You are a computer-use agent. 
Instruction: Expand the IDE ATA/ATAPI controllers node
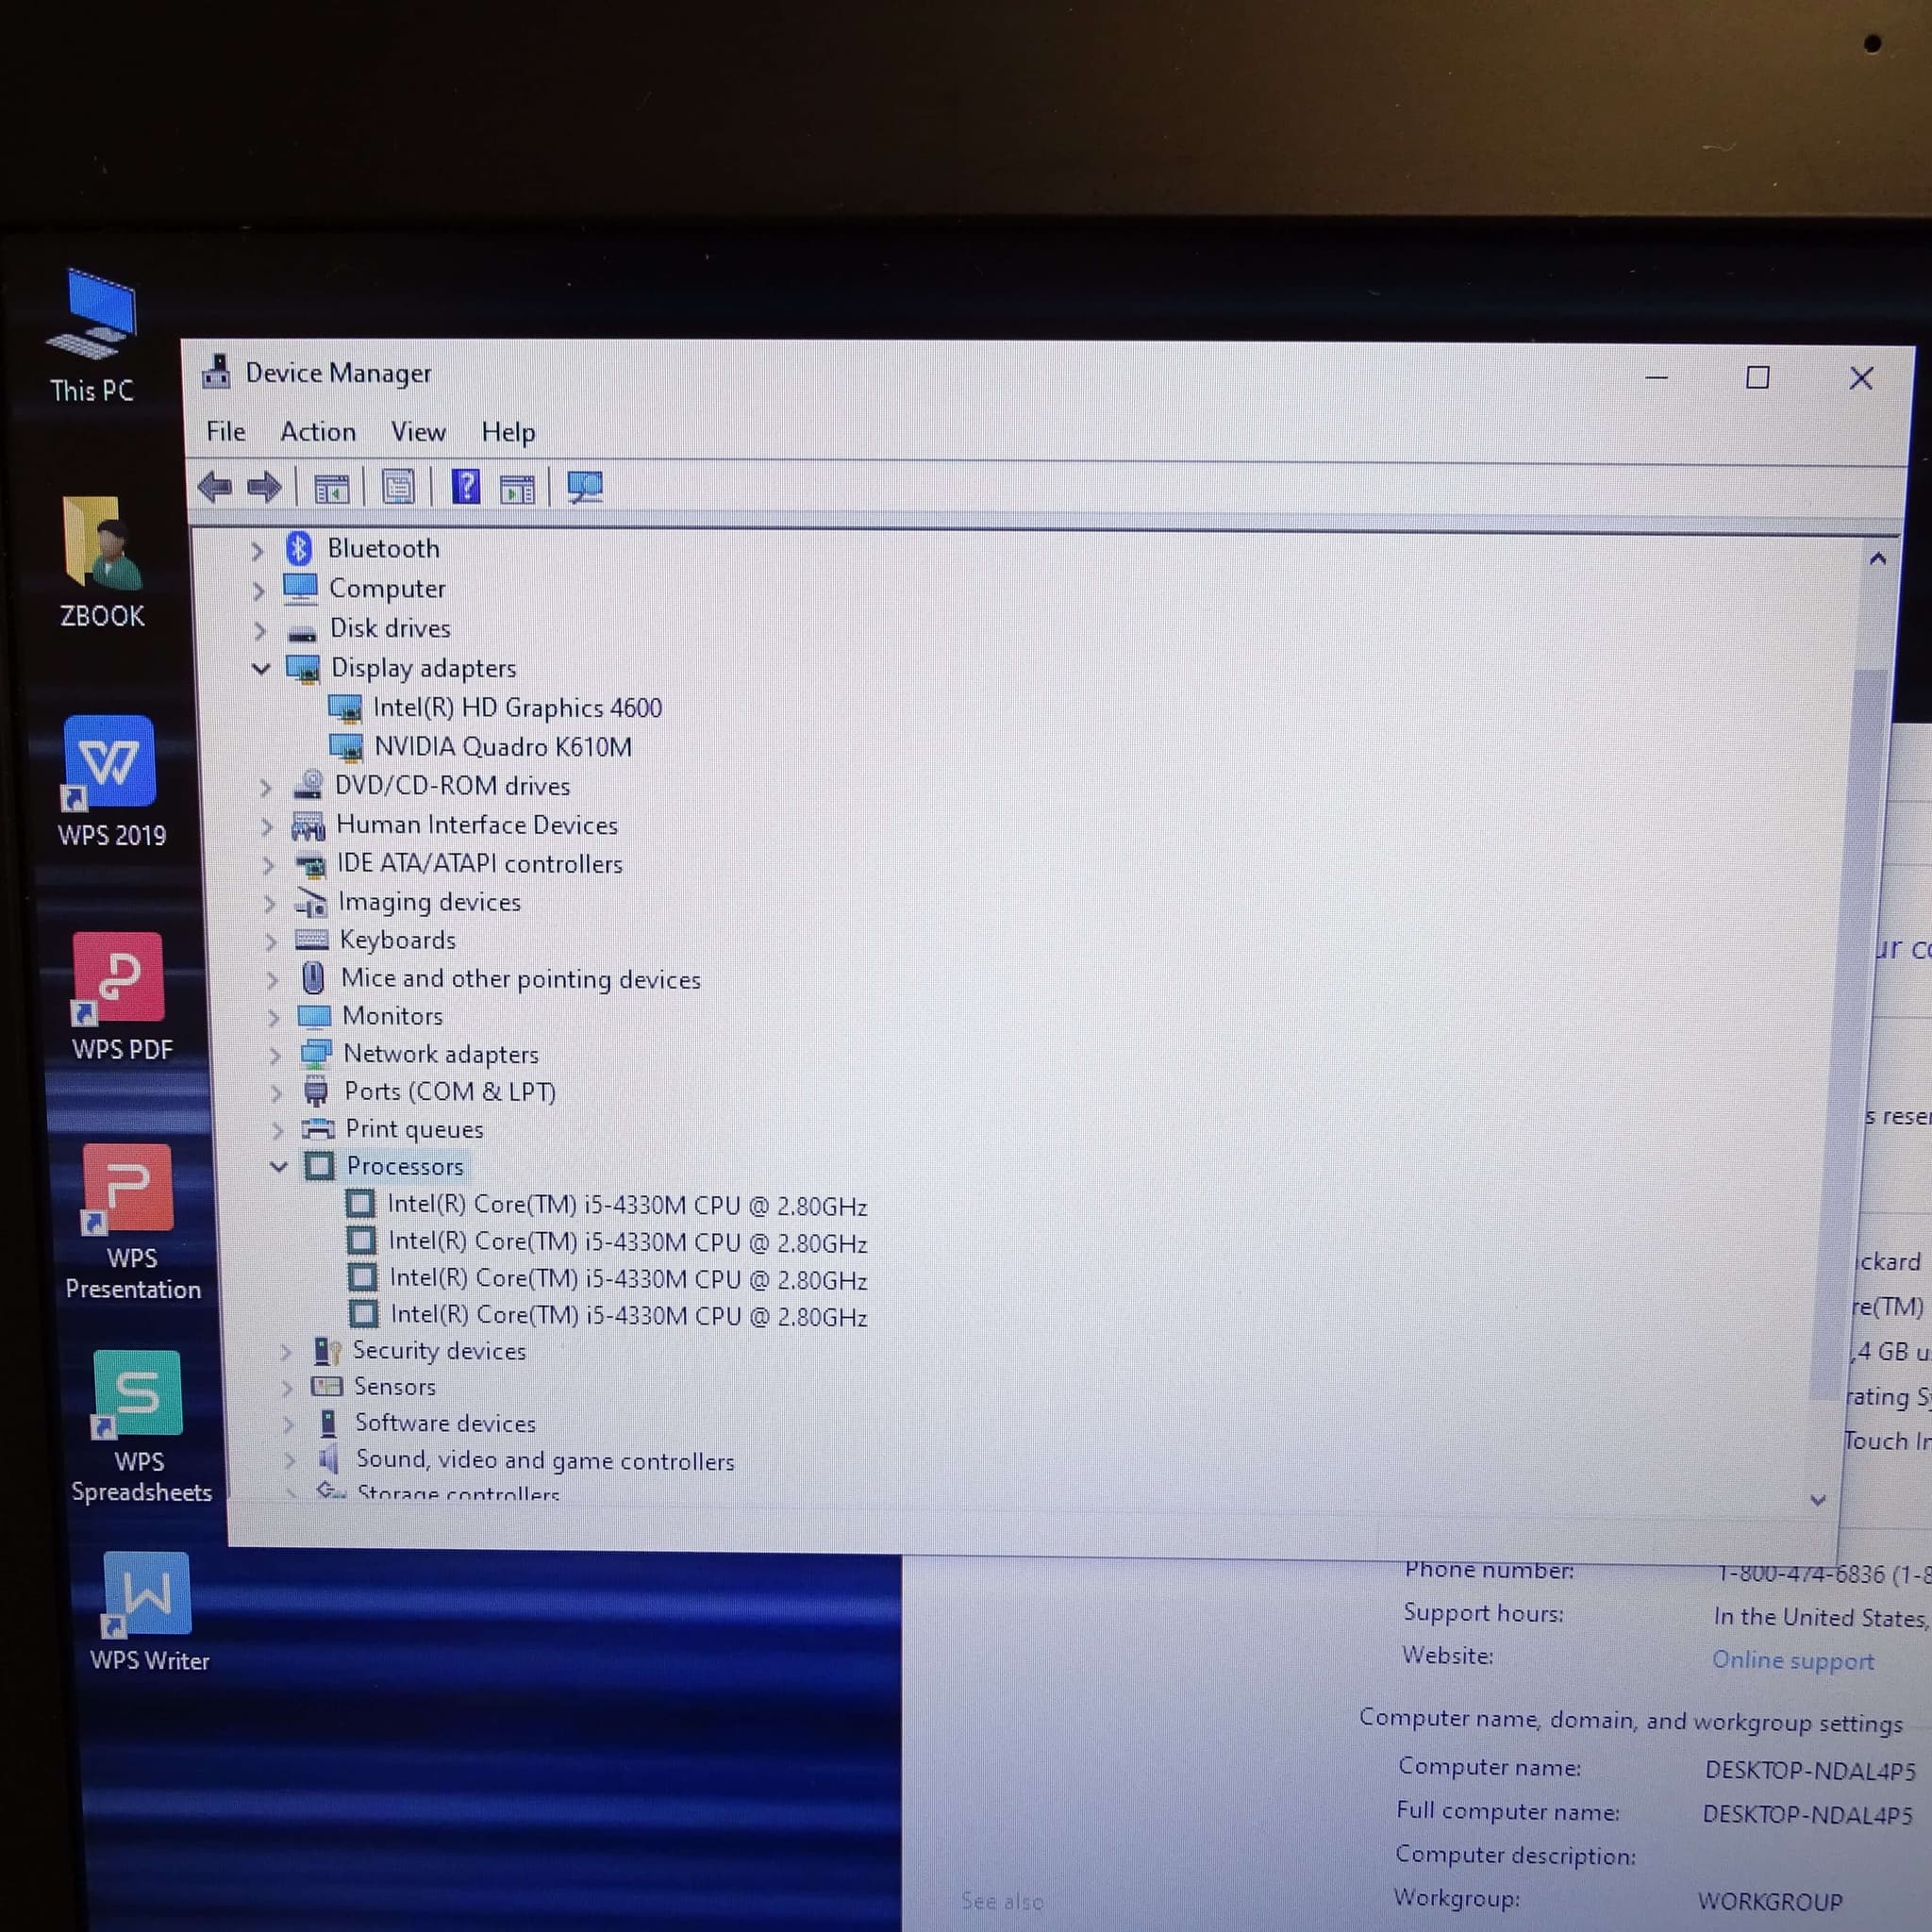click(x=267, y=865)
